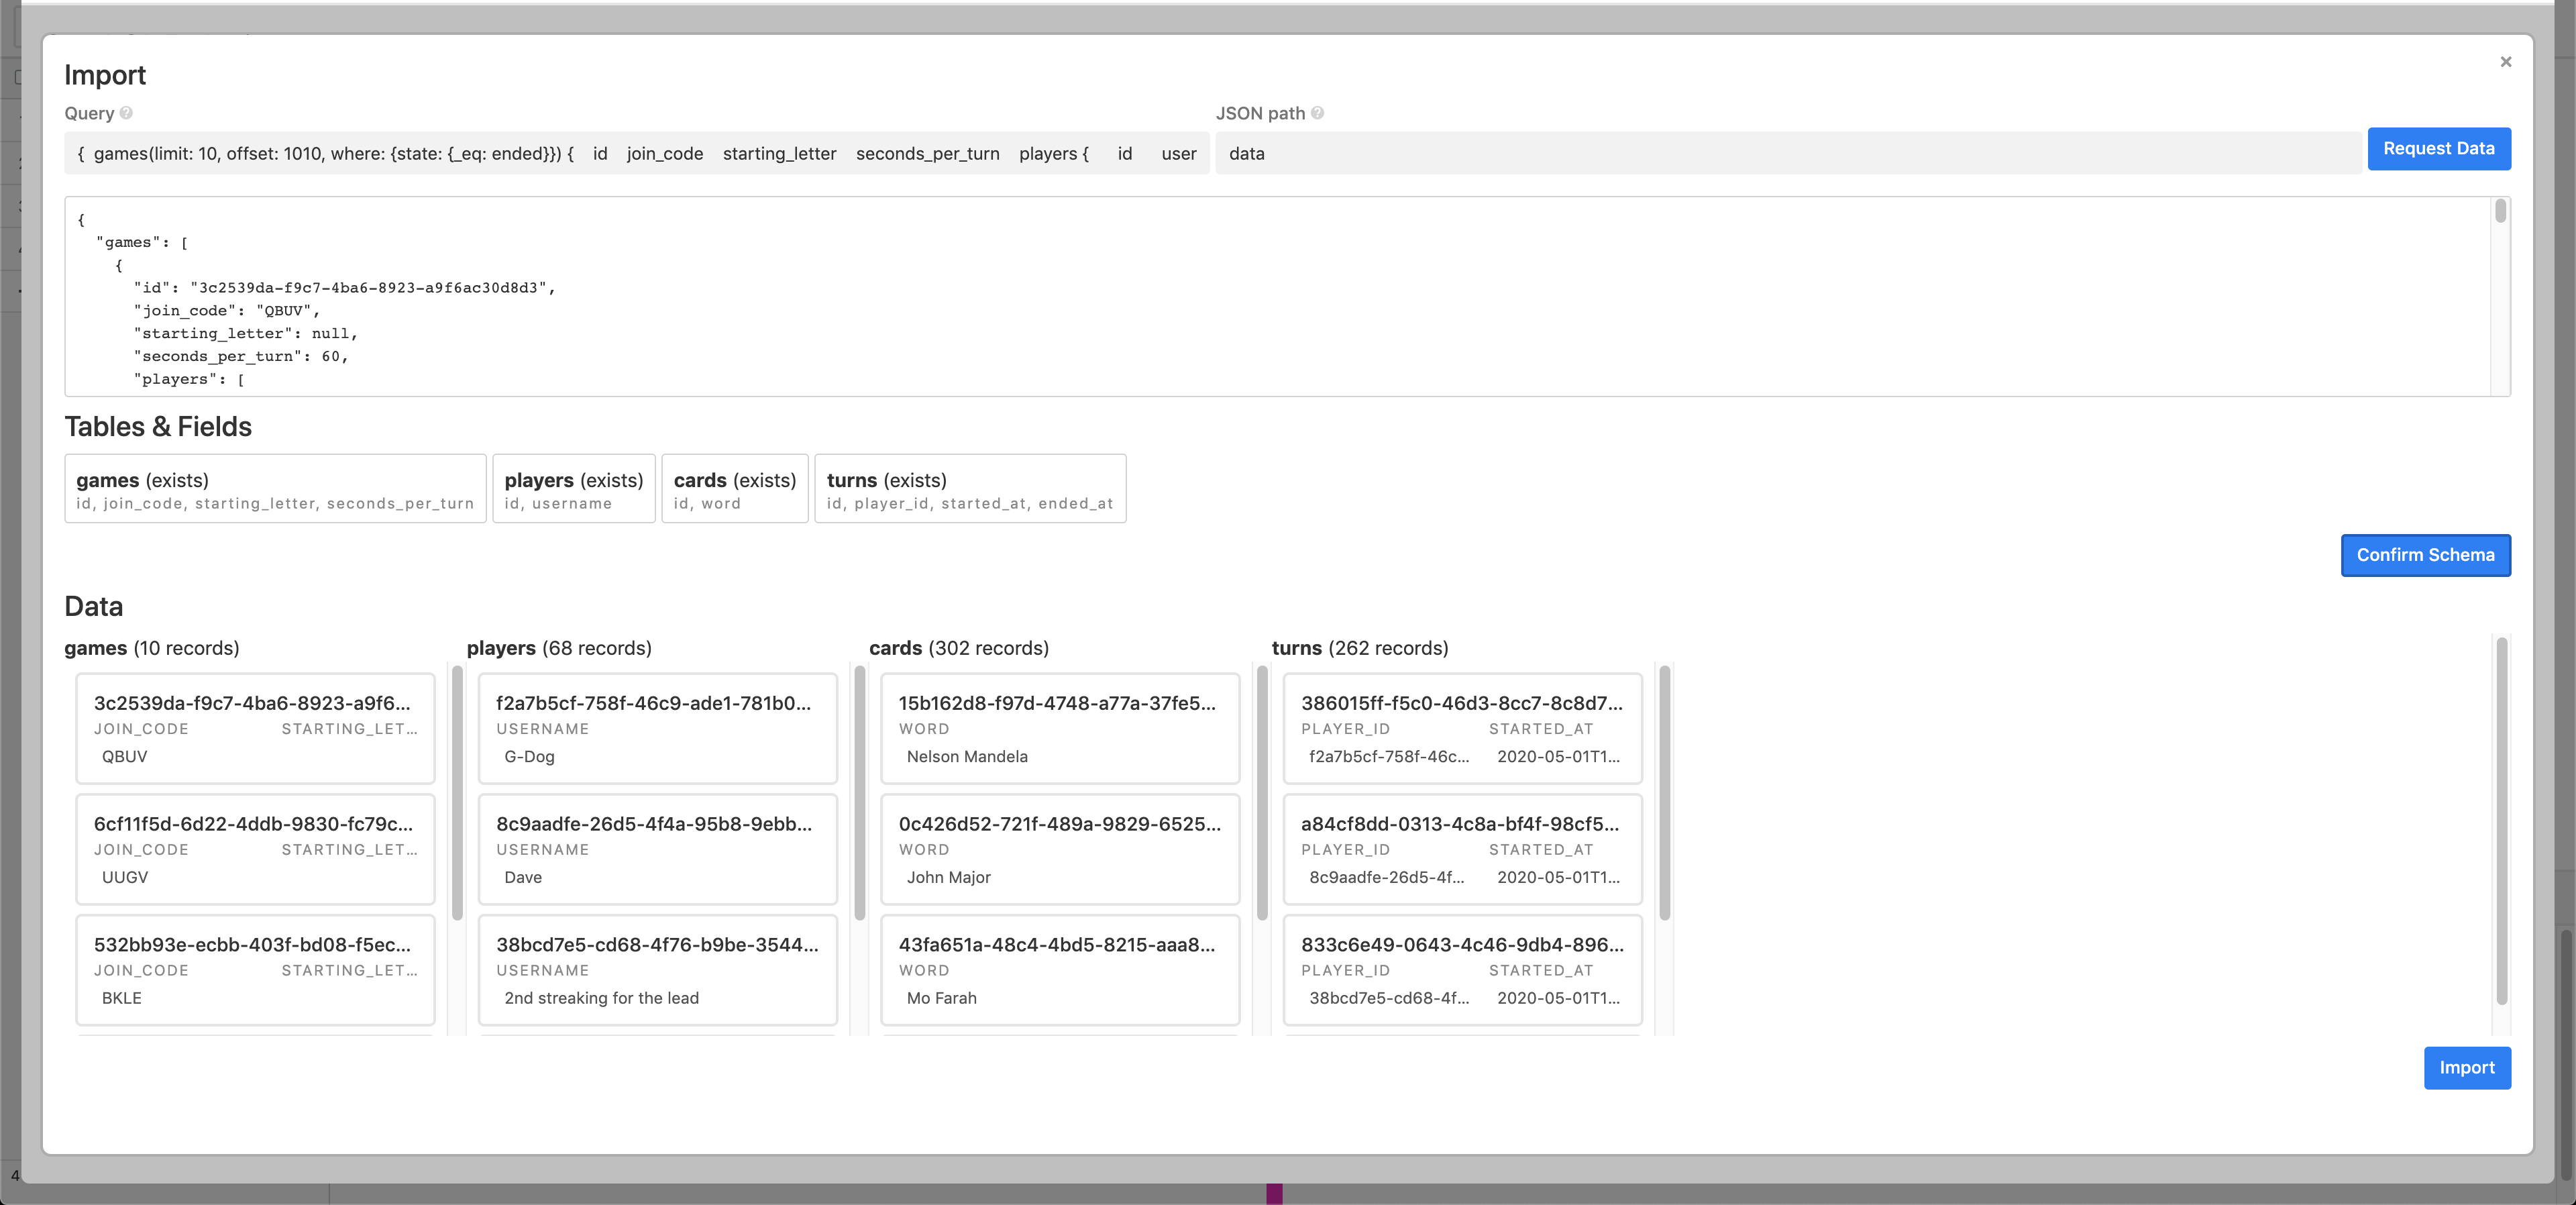Select the turns (exists) table card

tap(969, 489)
